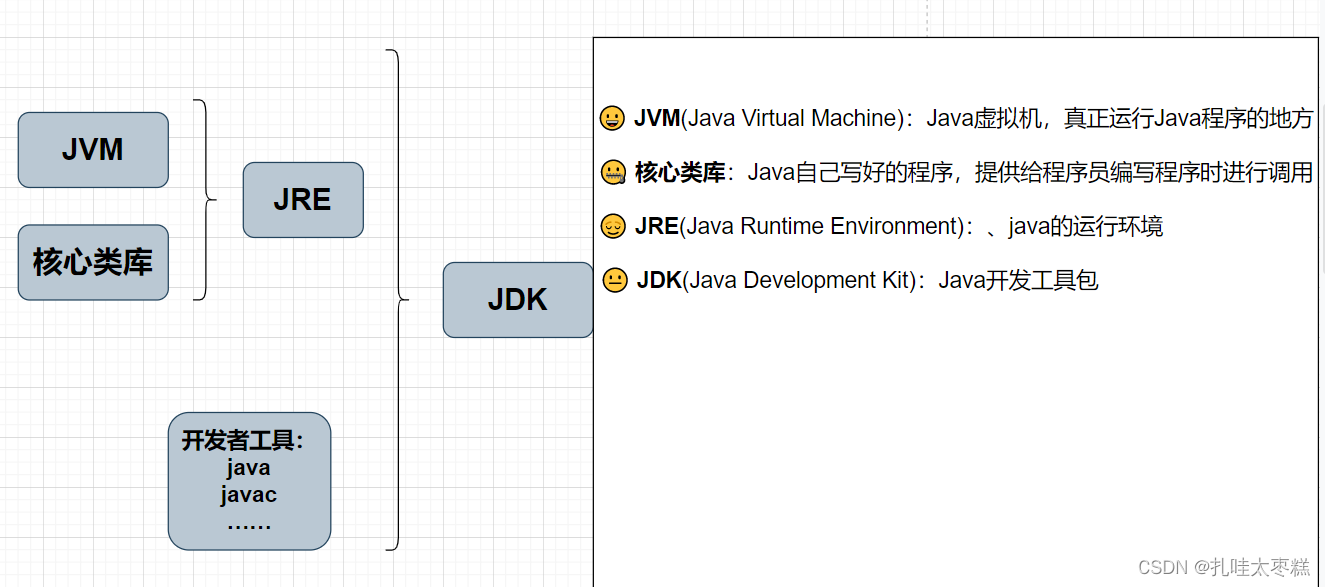1325x587 pixels.
Task: Select the 核心类库 box
Action: (x=93, y=262)
